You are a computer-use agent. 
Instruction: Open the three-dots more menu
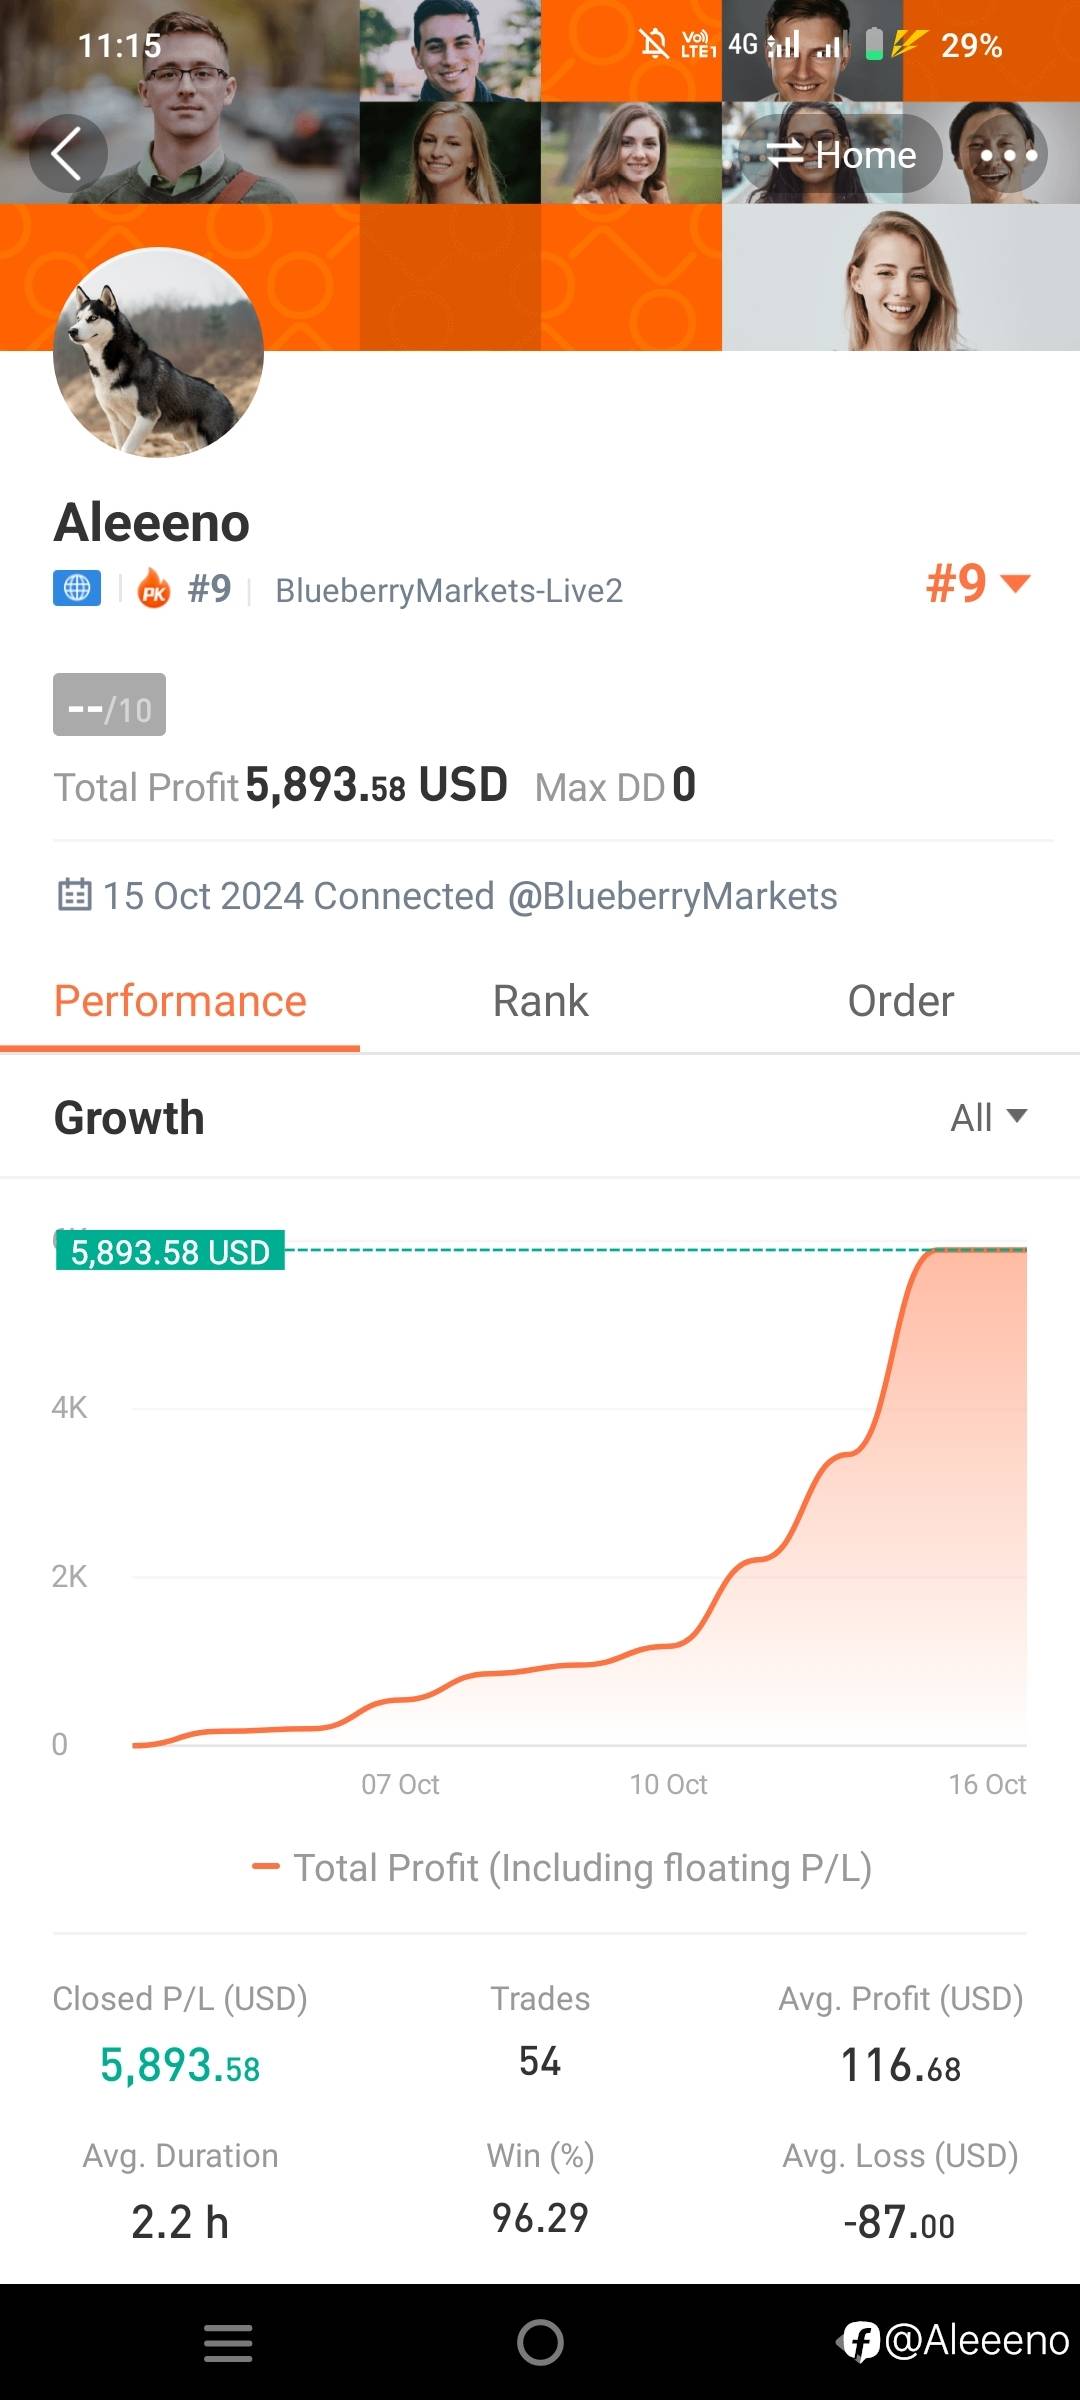click(x=1008, y=155)
